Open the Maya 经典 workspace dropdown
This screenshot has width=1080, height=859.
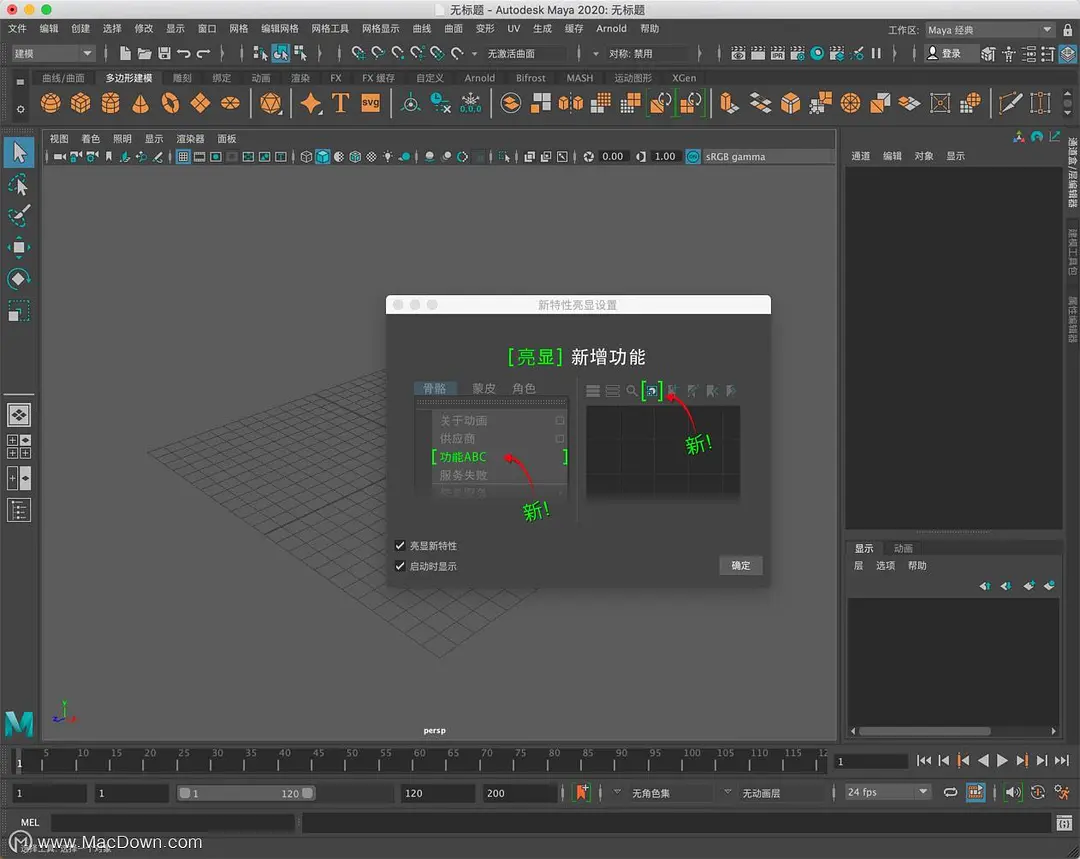click(989, 30)
